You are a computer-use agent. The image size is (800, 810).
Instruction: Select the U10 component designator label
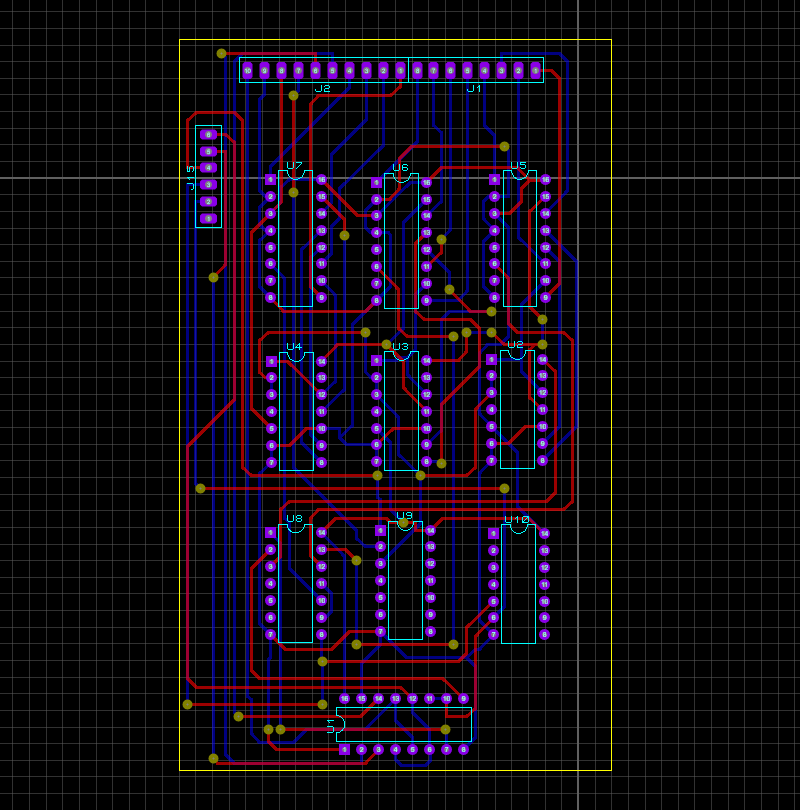point(516,519)
